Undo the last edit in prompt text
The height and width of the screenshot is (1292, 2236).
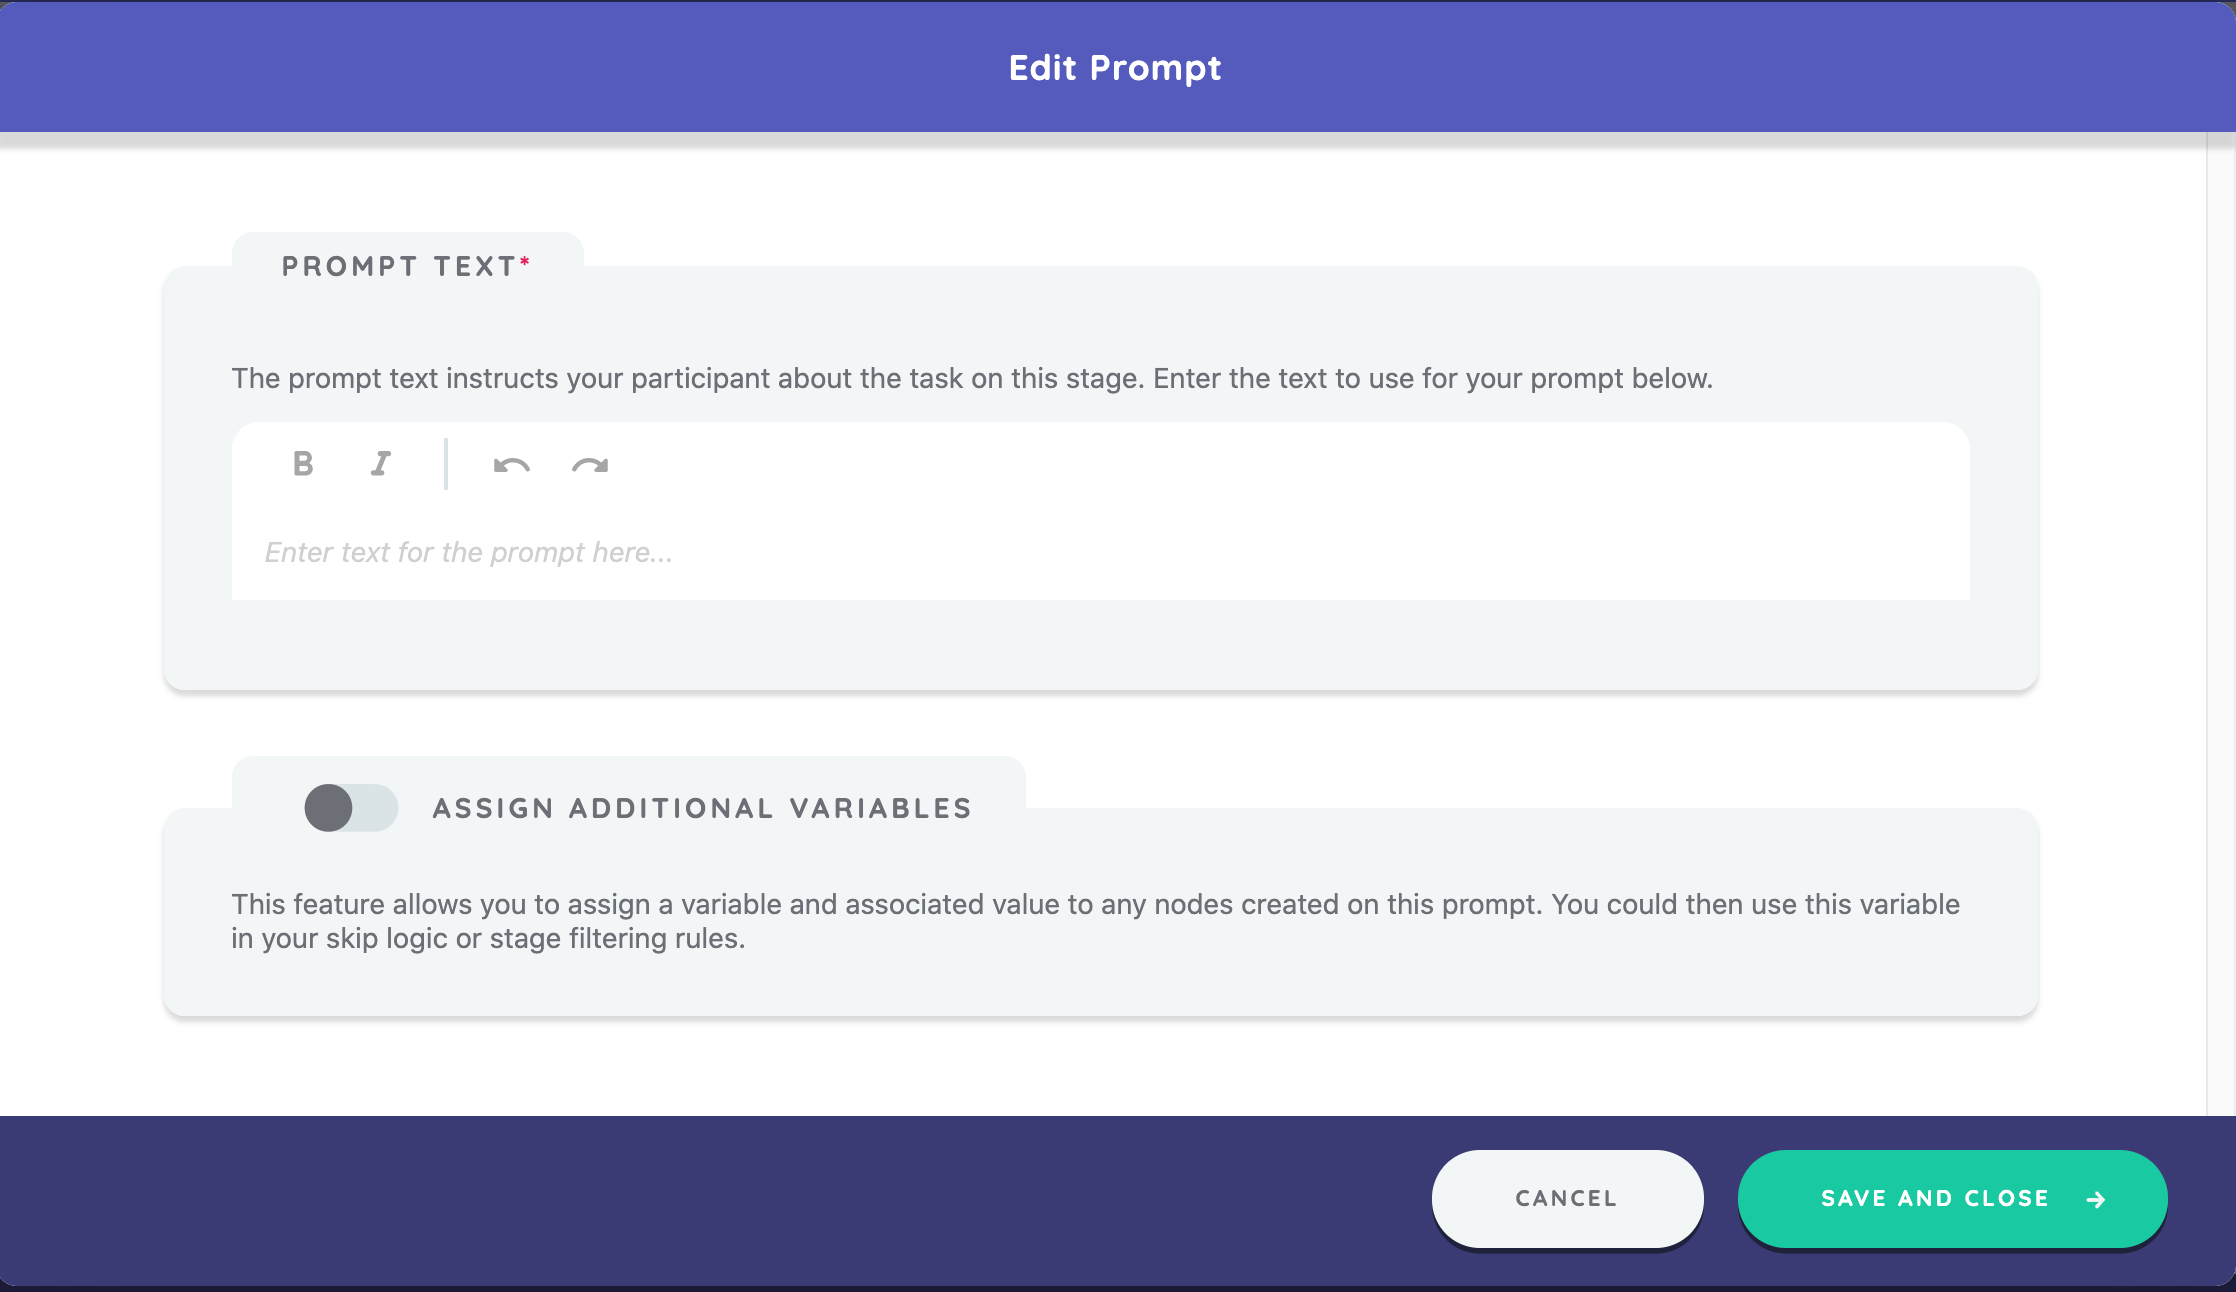pyautogui.click(x=511, y=465)
